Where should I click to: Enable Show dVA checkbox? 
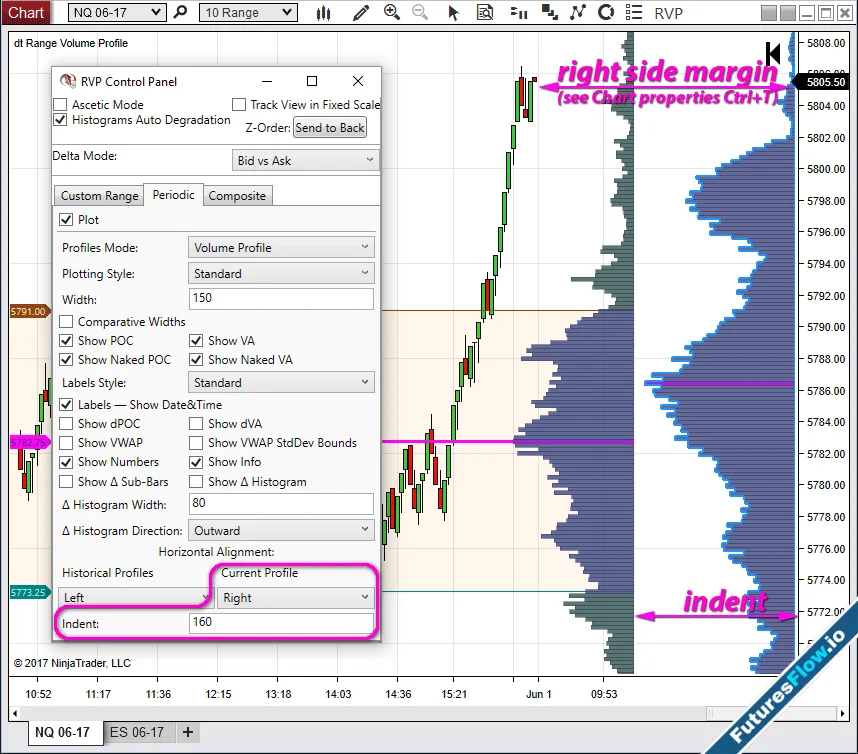(x=196, y=424)
